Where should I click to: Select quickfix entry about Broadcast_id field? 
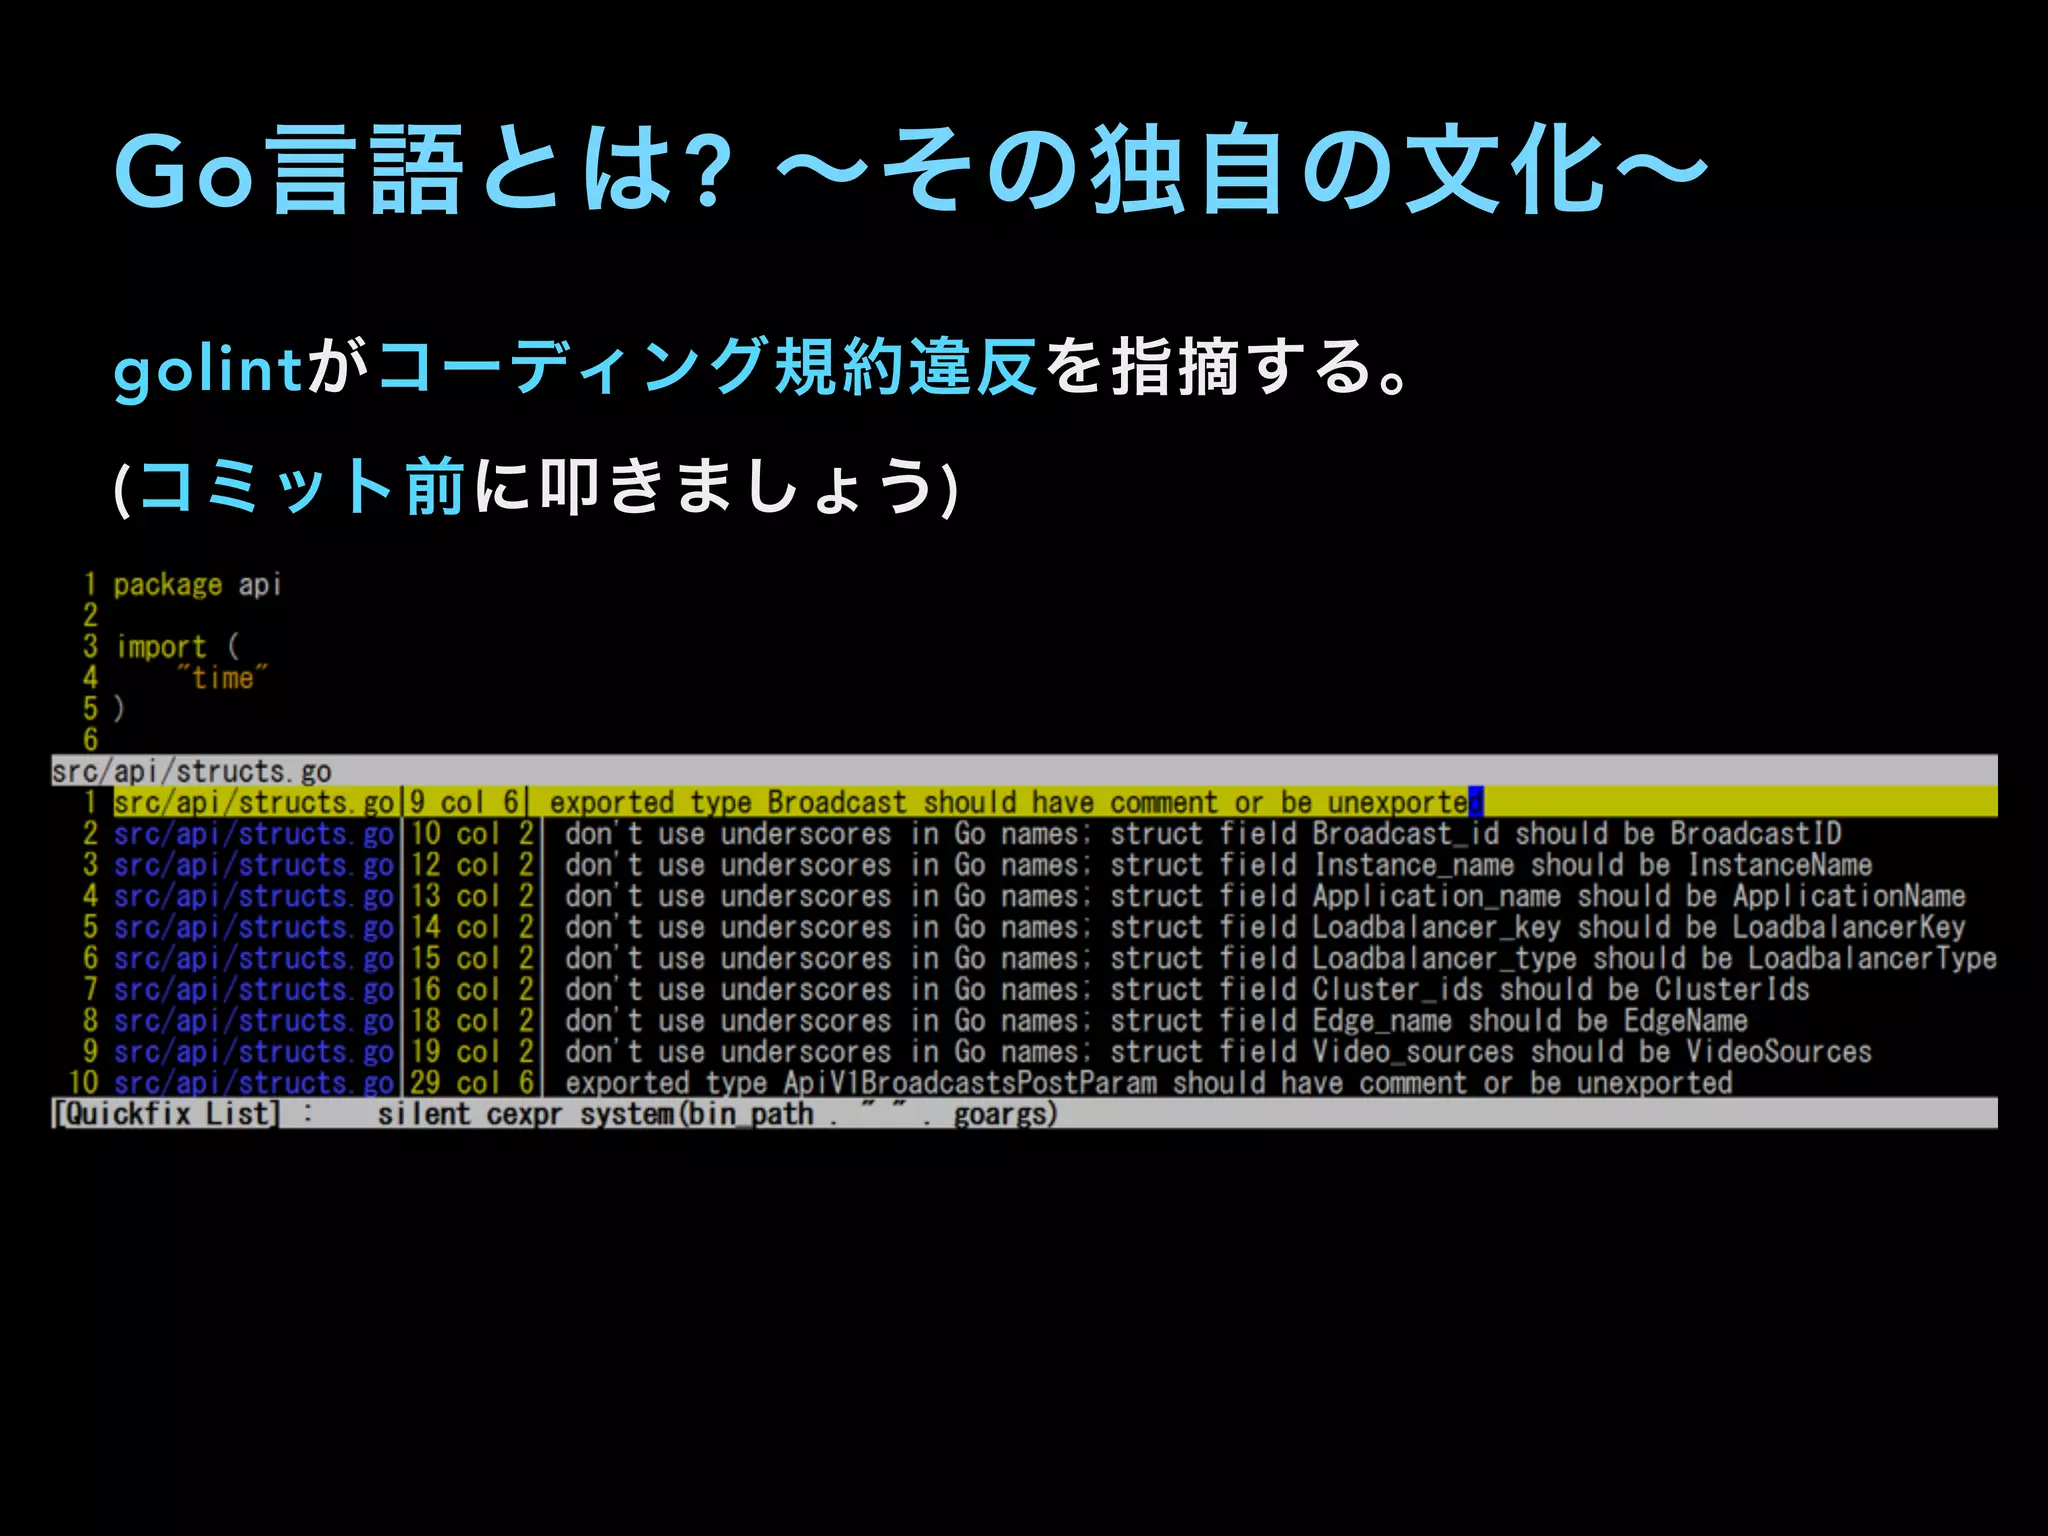pos(1024,833)
